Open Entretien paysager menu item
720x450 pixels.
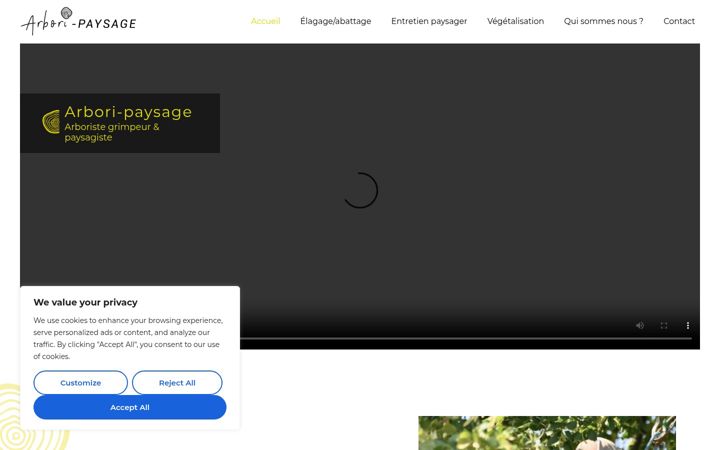coord(429,21)
